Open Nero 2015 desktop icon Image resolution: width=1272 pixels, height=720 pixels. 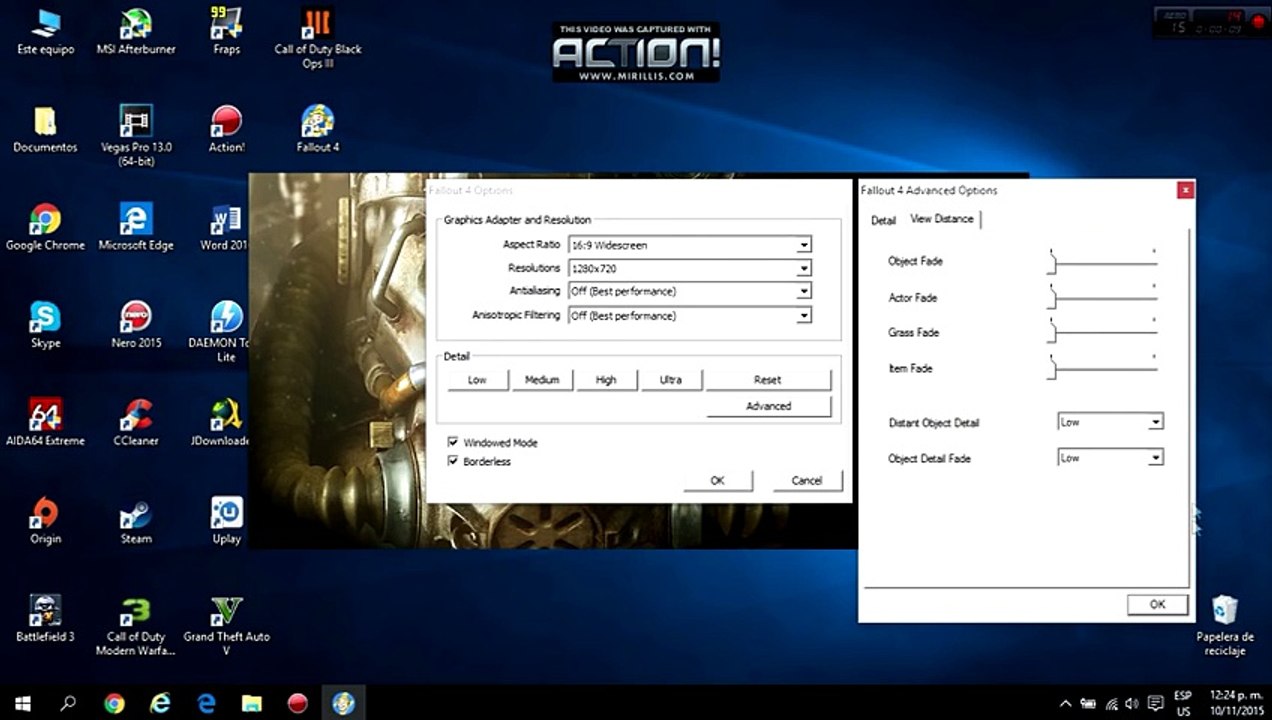coord(136,326)
